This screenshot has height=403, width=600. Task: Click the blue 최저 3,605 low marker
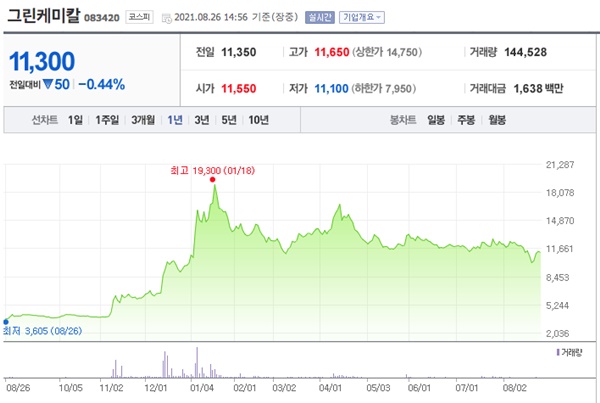[6, 322]
